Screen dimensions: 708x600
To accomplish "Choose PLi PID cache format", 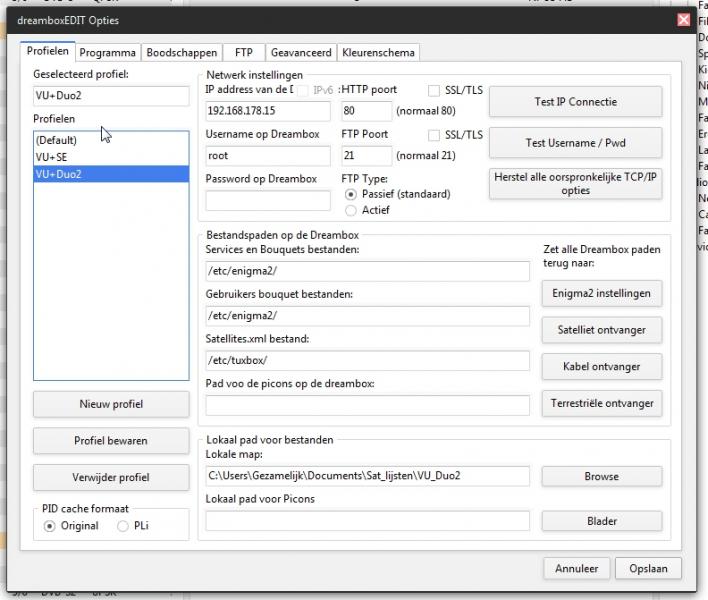I will [x=124, y=526].
